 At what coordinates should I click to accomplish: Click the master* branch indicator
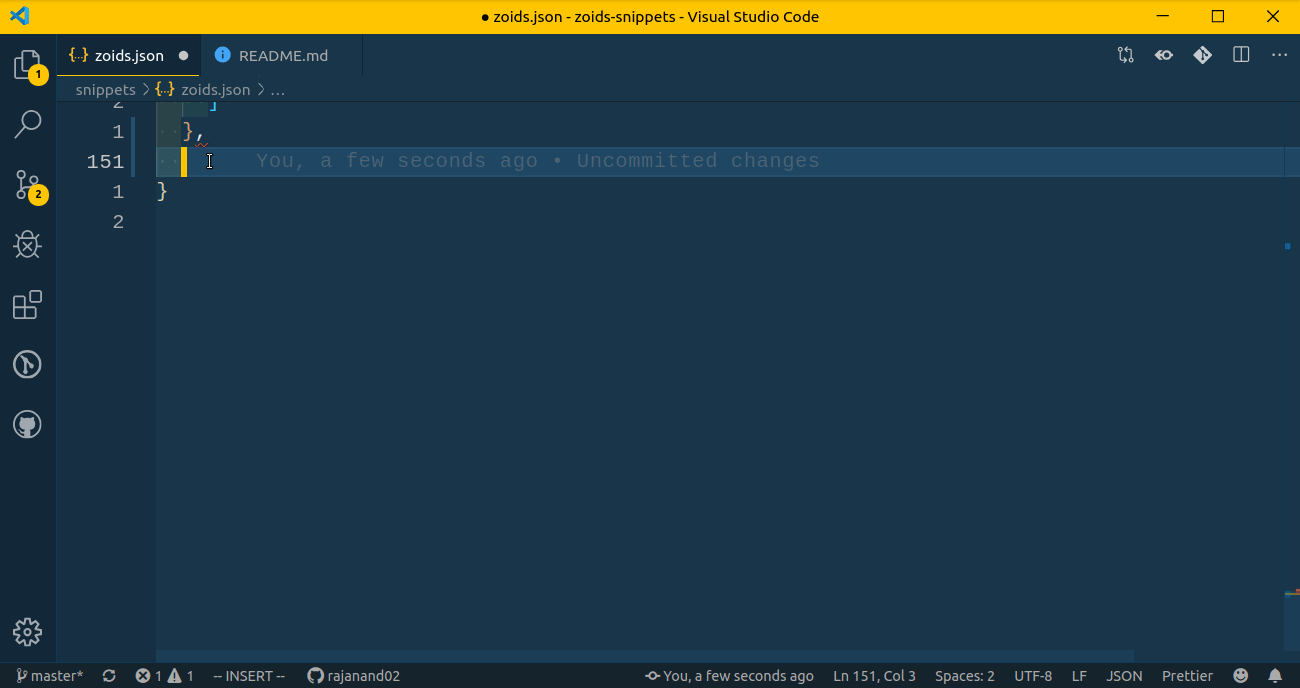[x=50, y=676]
